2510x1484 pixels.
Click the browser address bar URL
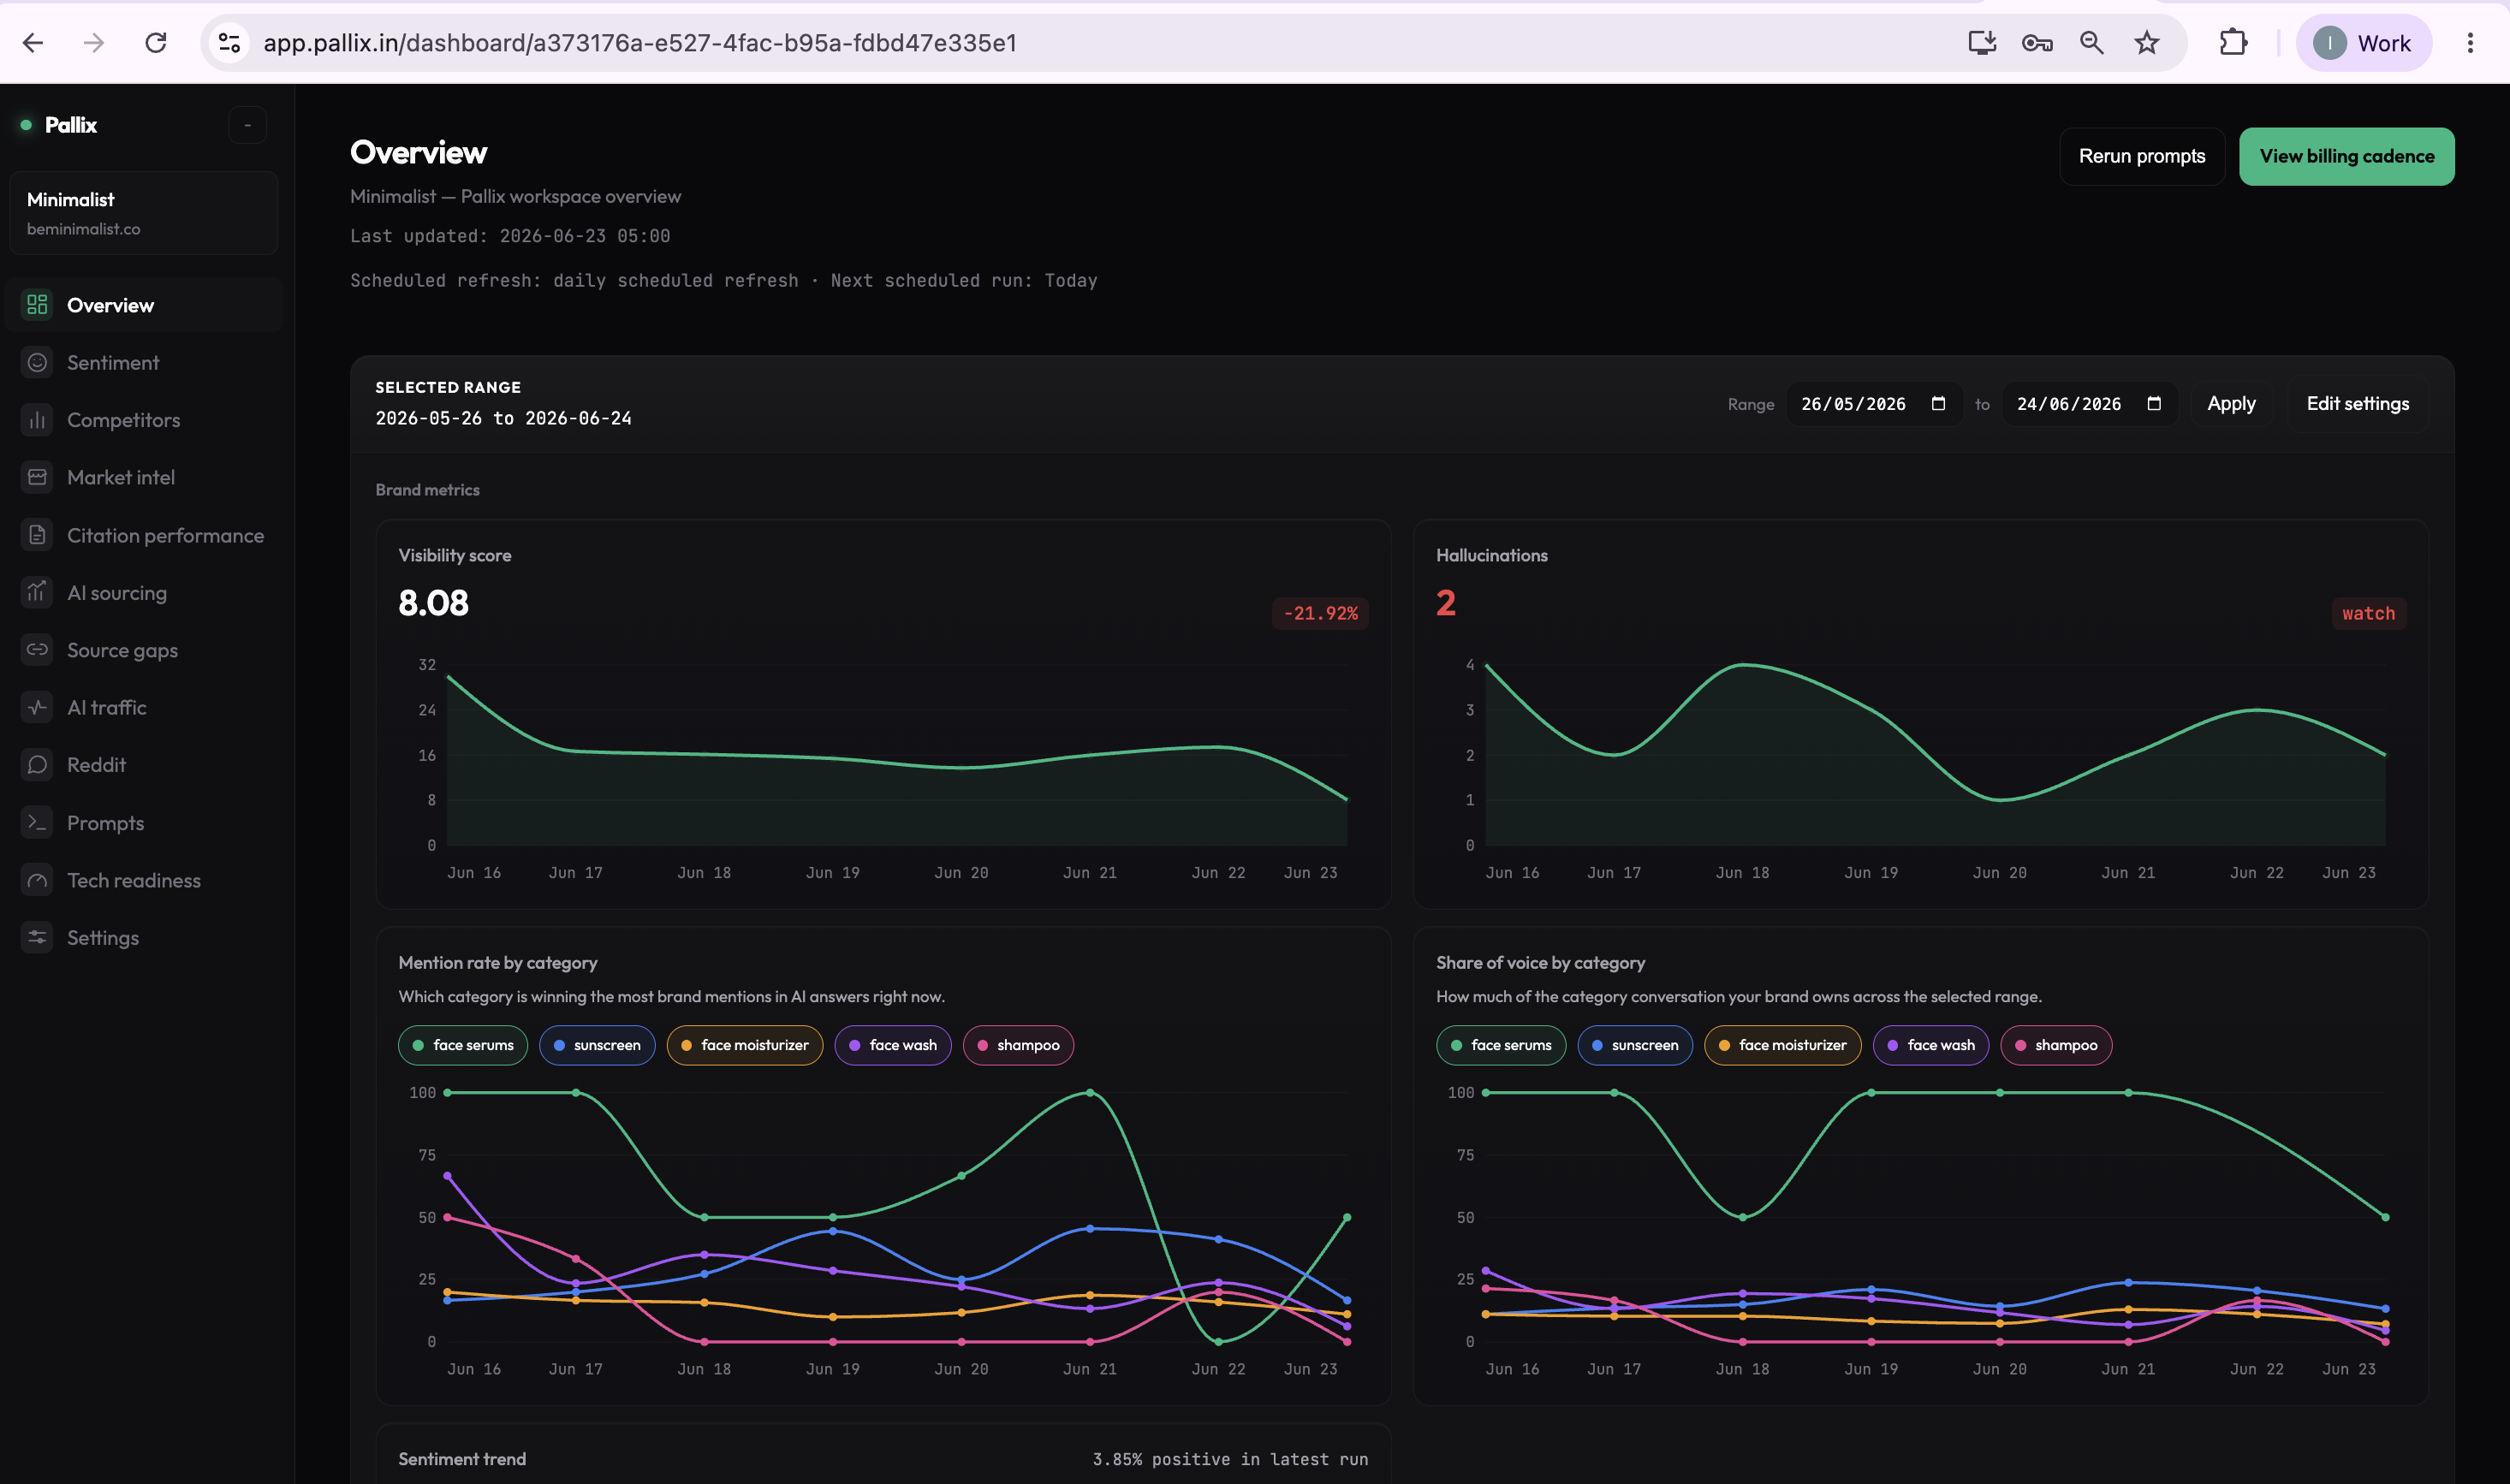click(640, 43)
